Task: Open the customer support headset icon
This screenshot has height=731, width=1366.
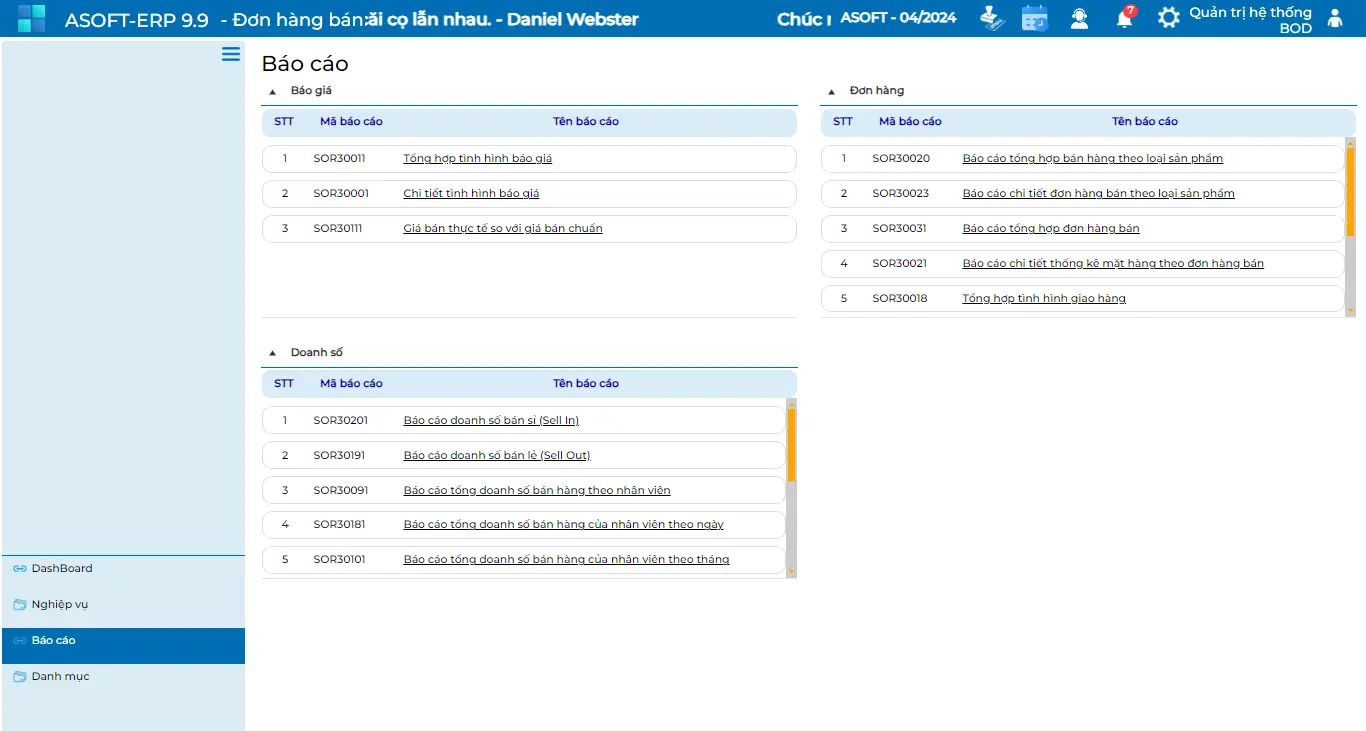Action: 1079,18
